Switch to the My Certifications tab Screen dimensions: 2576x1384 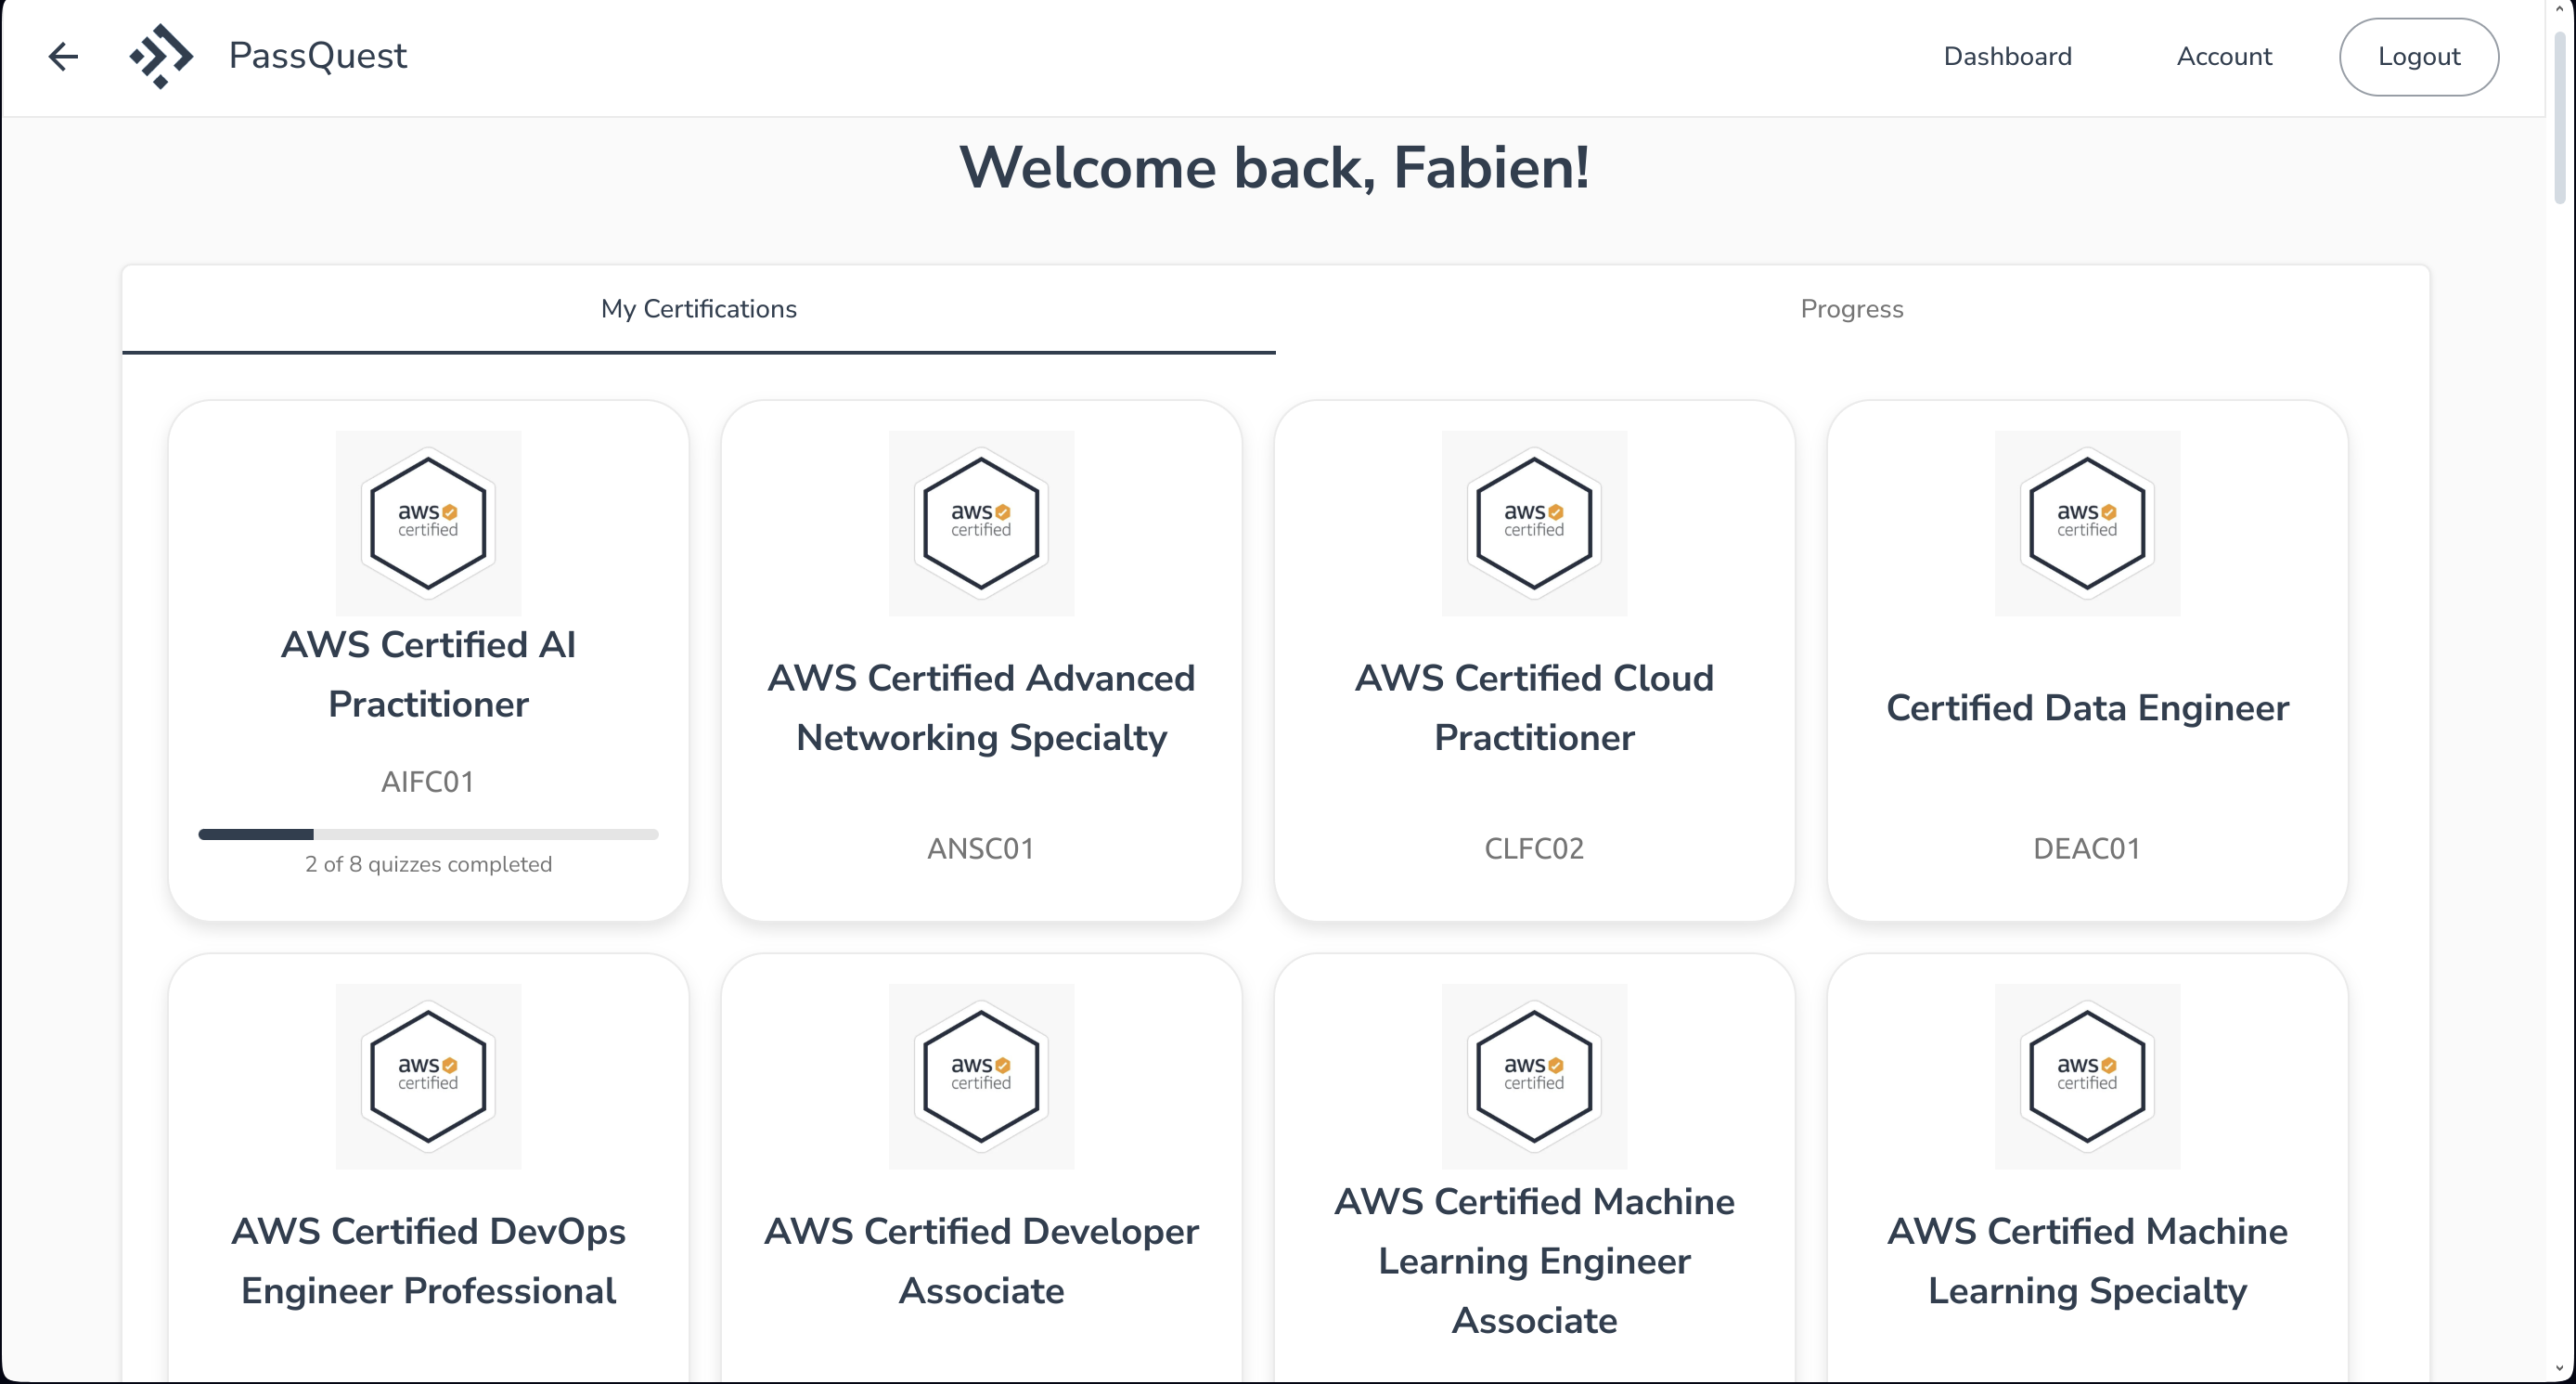(x=698, y=309)
